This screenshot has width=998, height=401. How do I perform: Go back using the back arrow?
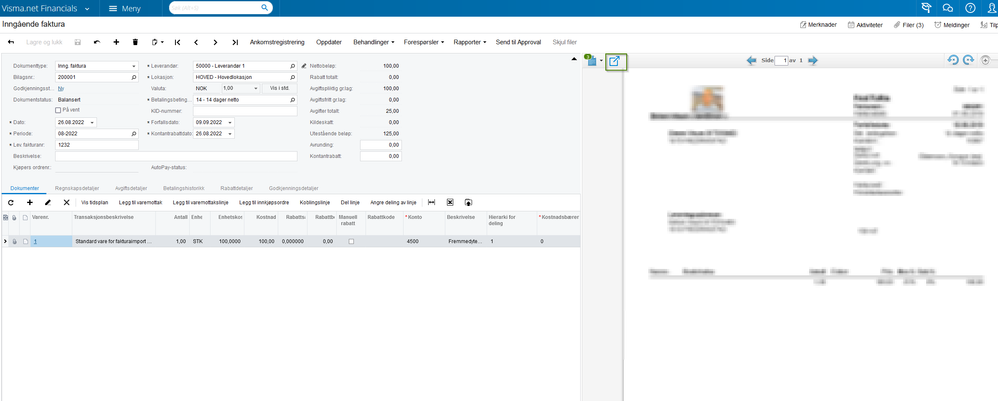coord(10,42)
